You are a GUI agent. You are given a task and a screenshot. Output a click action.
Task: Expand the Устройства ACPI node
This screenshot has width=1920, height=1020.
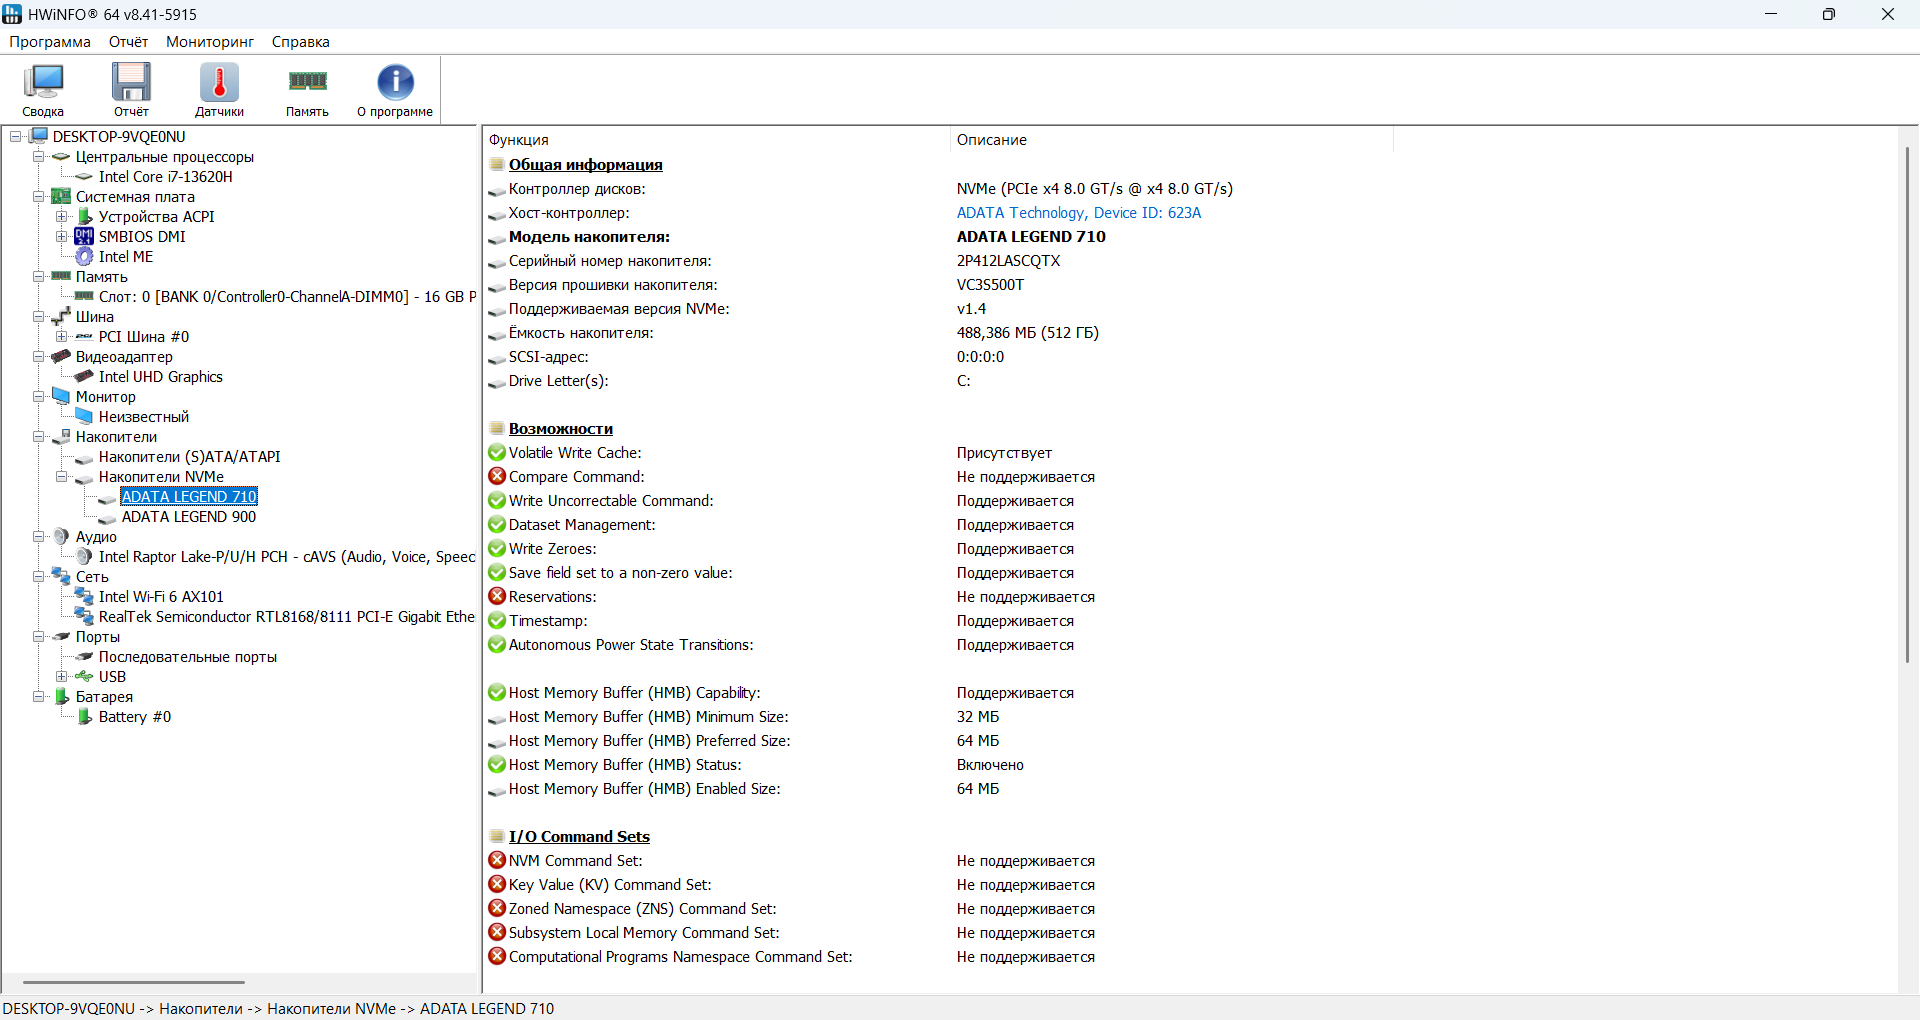(61, 216)
